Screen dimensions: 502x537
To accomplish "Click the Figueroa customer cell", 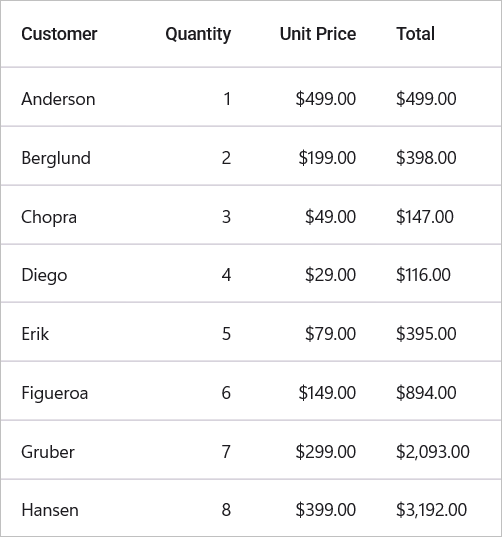I will click(x=54, y=393).
